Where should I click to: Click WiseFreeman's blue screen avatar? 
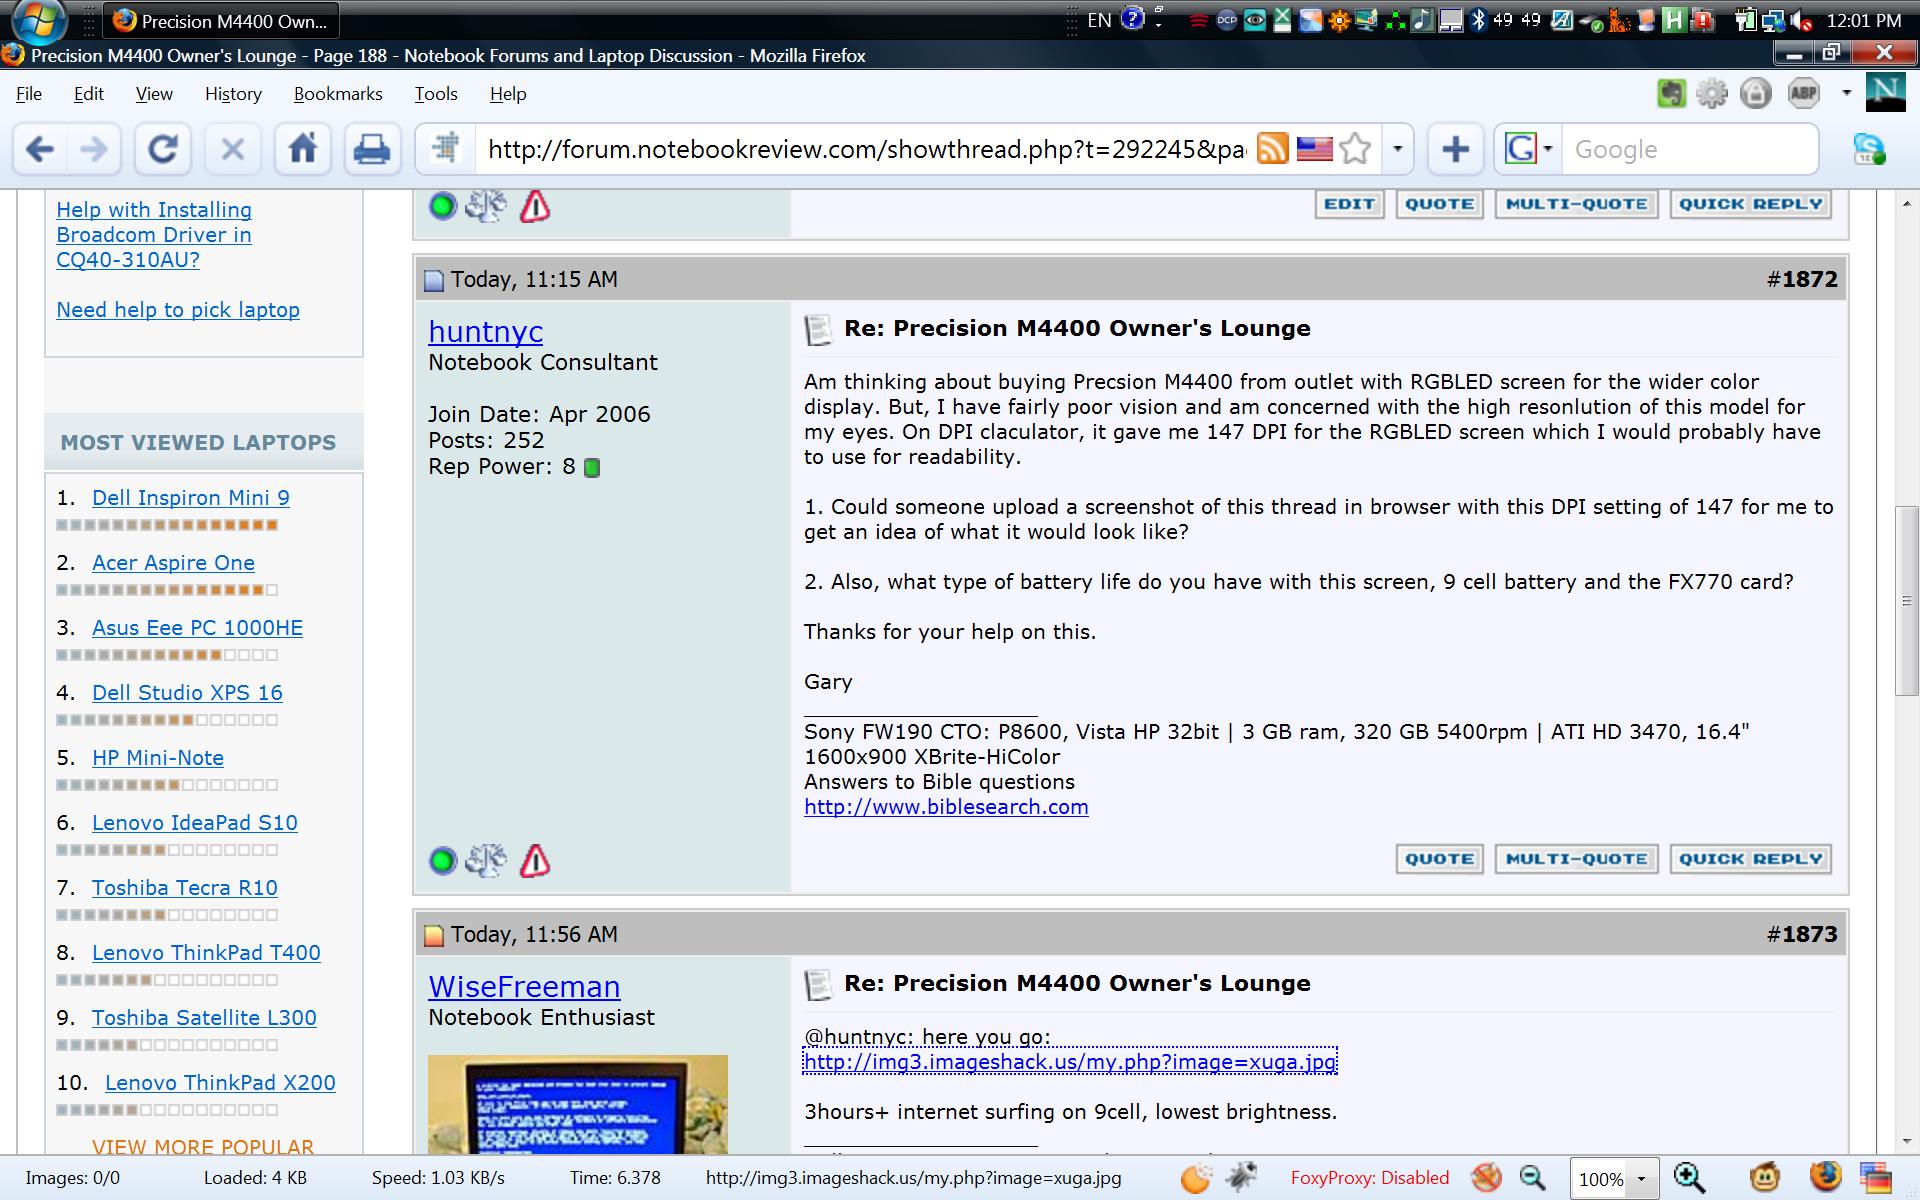coord(578,1104)
